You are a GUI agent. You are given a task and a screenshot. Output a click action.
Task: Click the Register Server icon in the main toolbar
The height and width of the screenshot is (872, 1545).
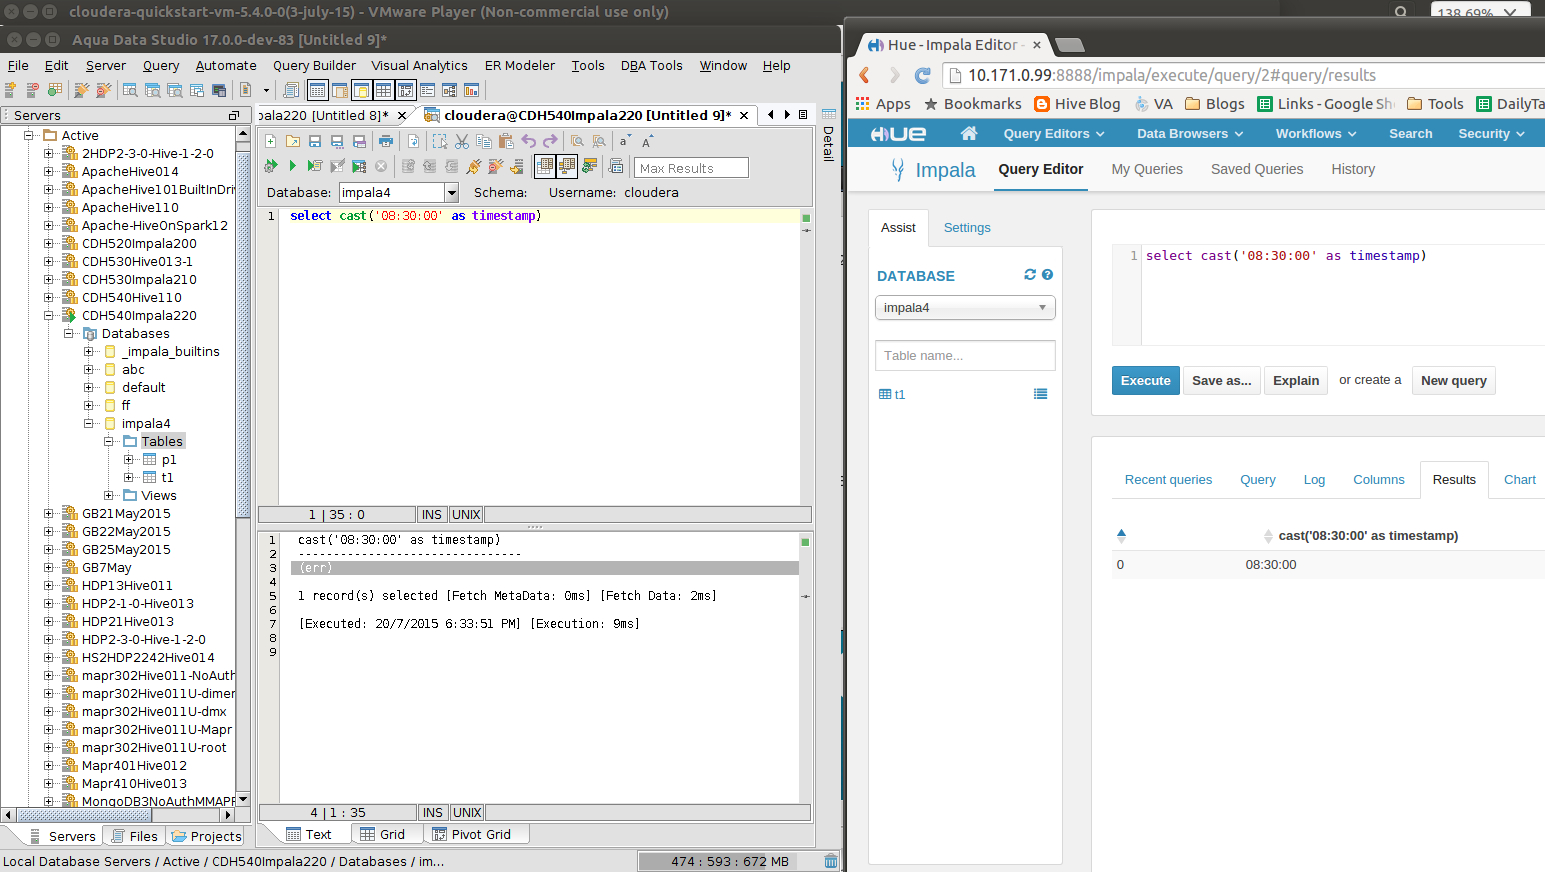tap(11, 90)
